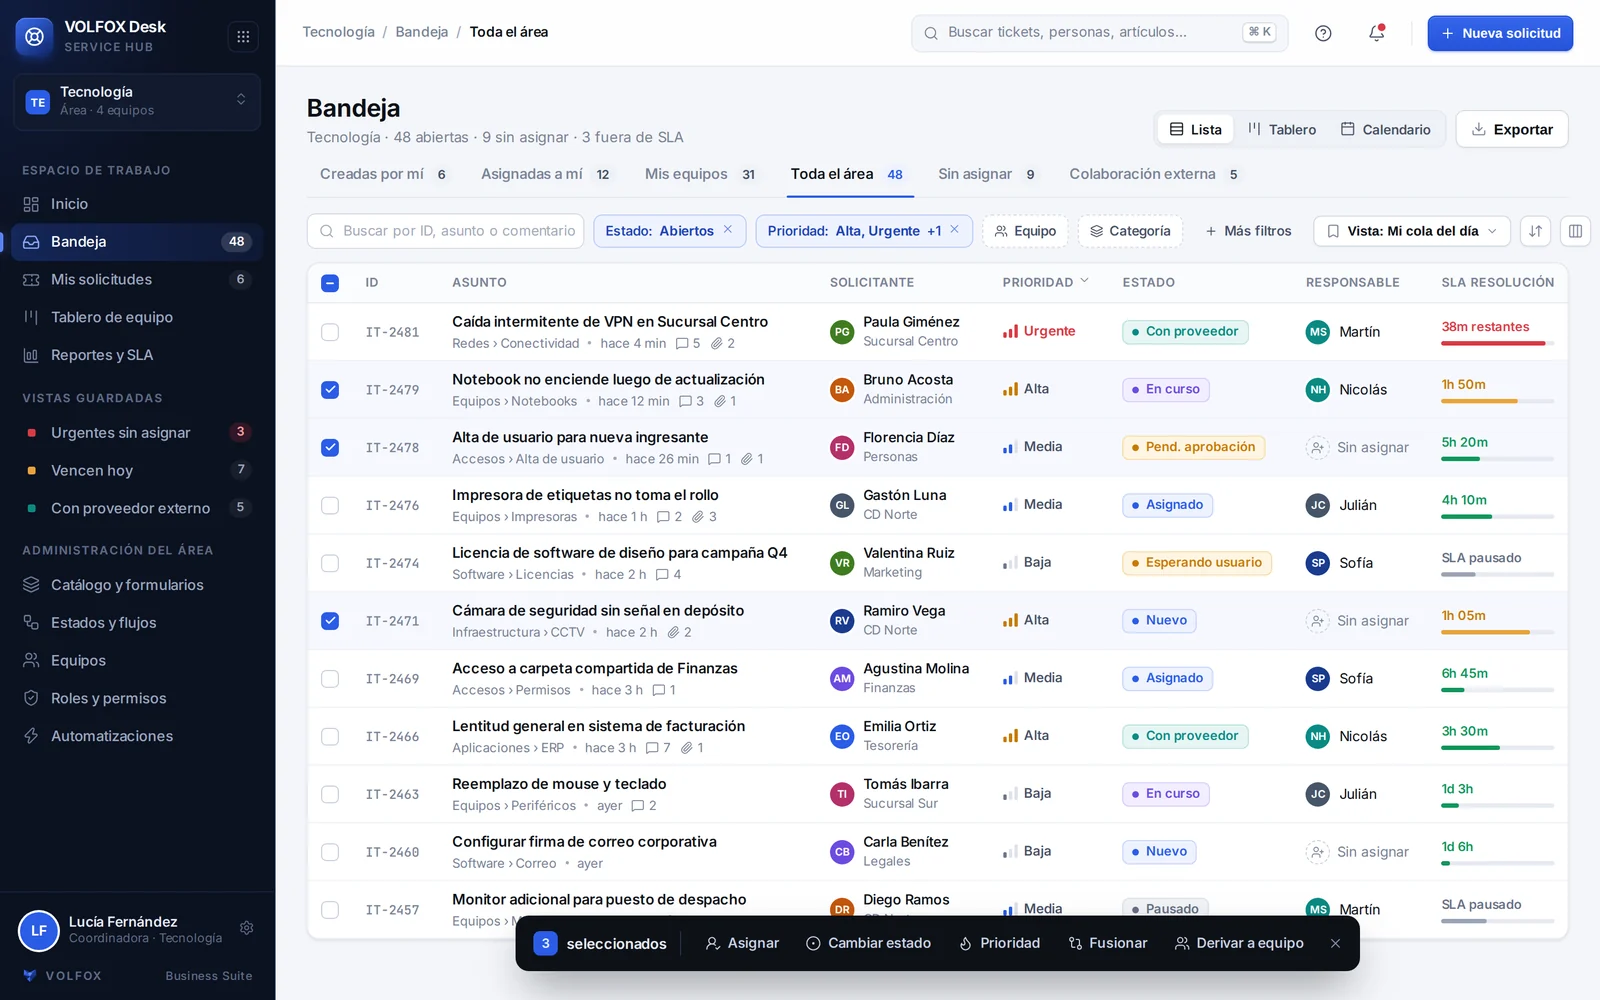Image resolution: width=1600 pixels, height=1000 pixels.
Task: Select the checkbox for IT-2476
Action: [330, 506]
